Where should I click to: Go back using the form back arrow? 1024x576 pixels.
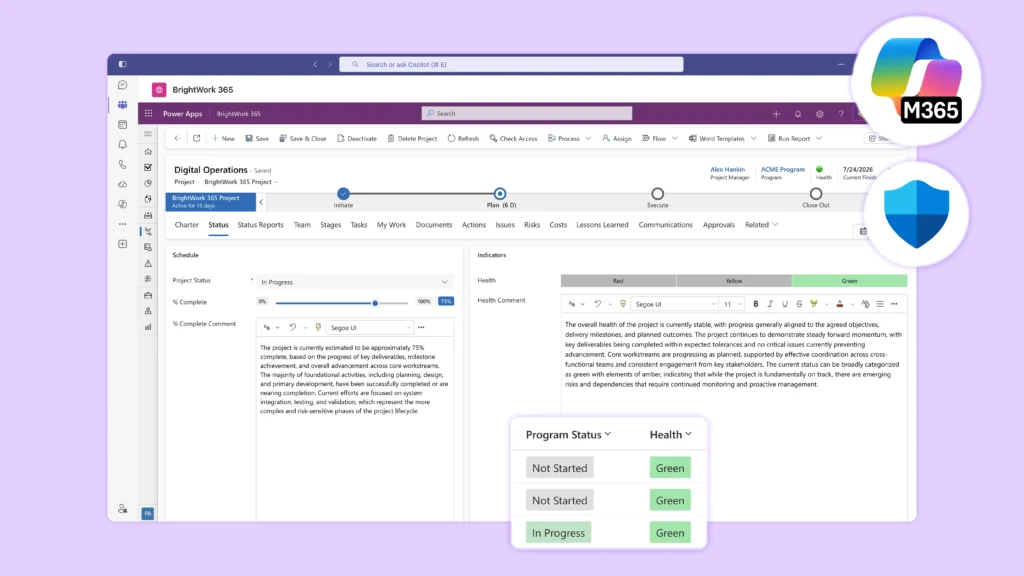(x=178, y=138)
